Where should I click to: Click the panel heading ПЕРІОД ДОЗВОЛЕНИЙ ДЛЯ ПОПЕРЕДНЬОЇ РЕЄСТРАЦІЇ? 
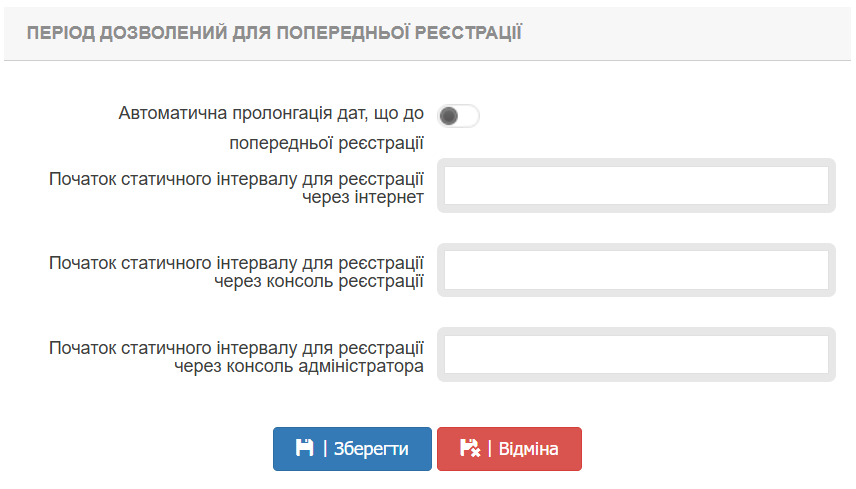tap(274, 32)
